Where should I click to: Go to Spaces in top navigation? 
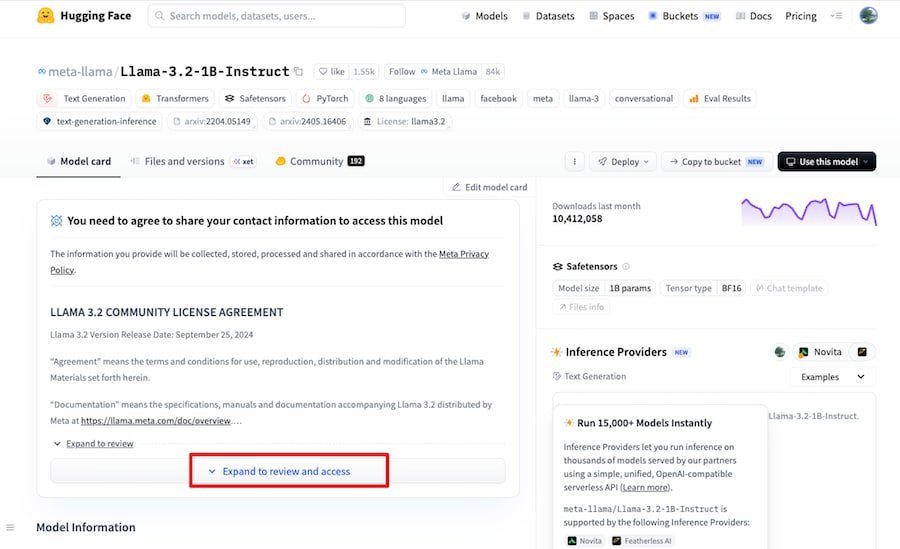pos(612,16)
